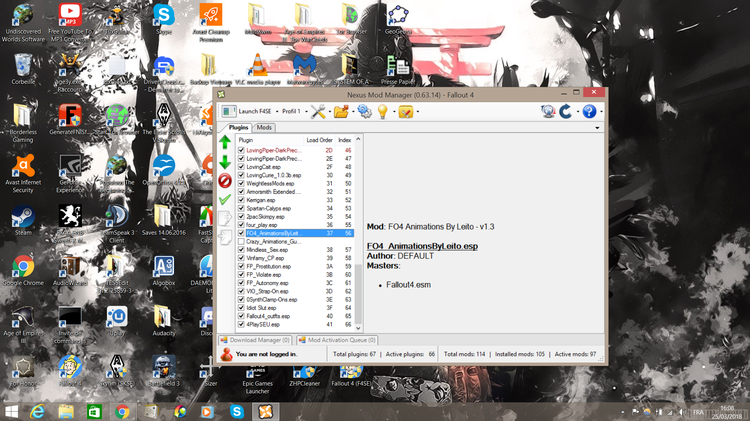Expand the refresh arrow dropdown
Screen dimensions: 750x421
577,112
